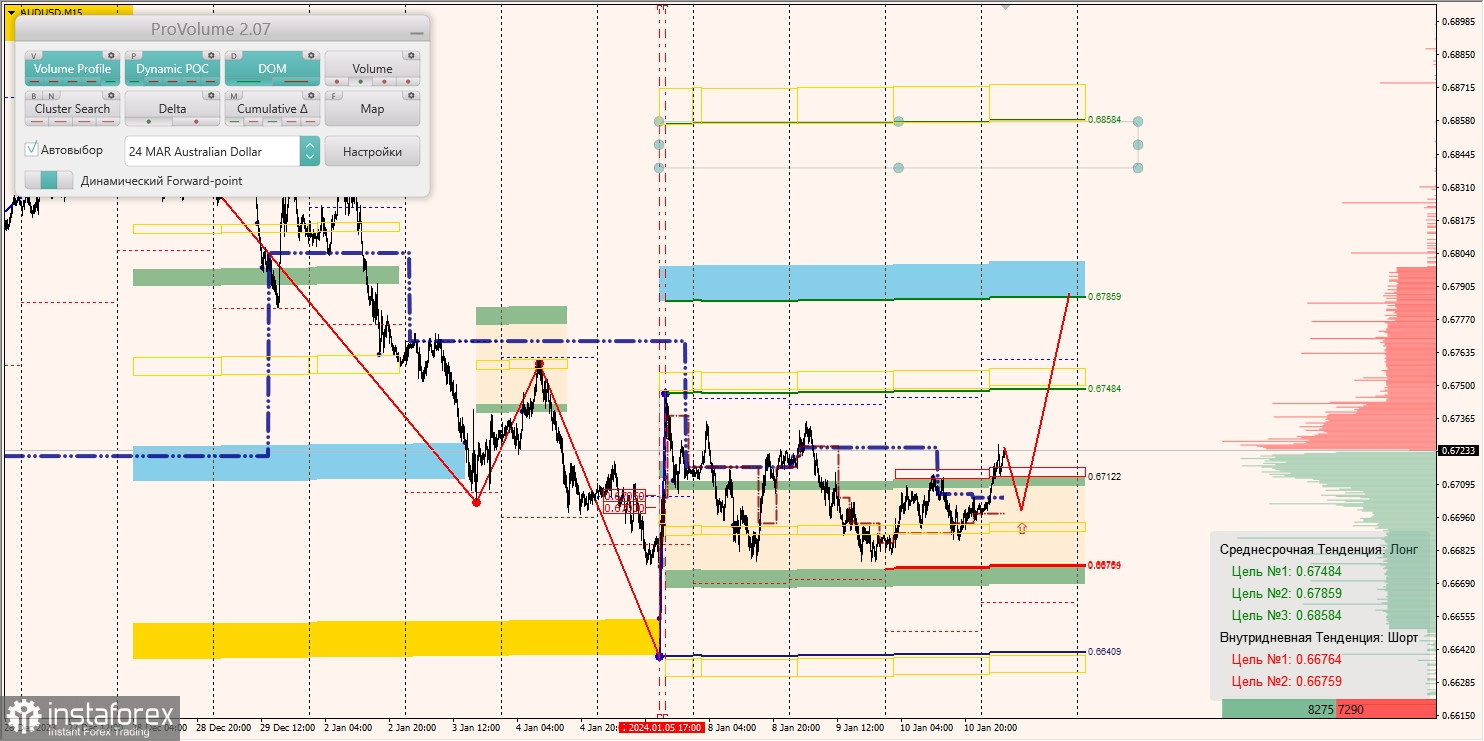
Task: Enable the Cumulative Δ indicator
Action: point(272,109)
